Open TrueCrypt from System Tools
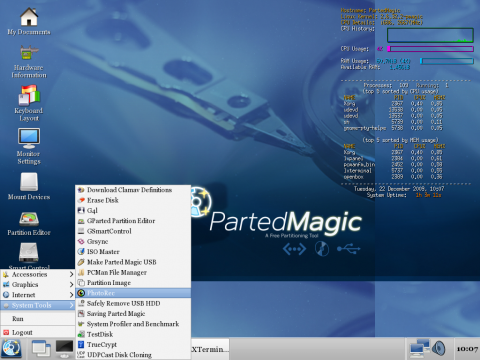 tap(133, 345)
